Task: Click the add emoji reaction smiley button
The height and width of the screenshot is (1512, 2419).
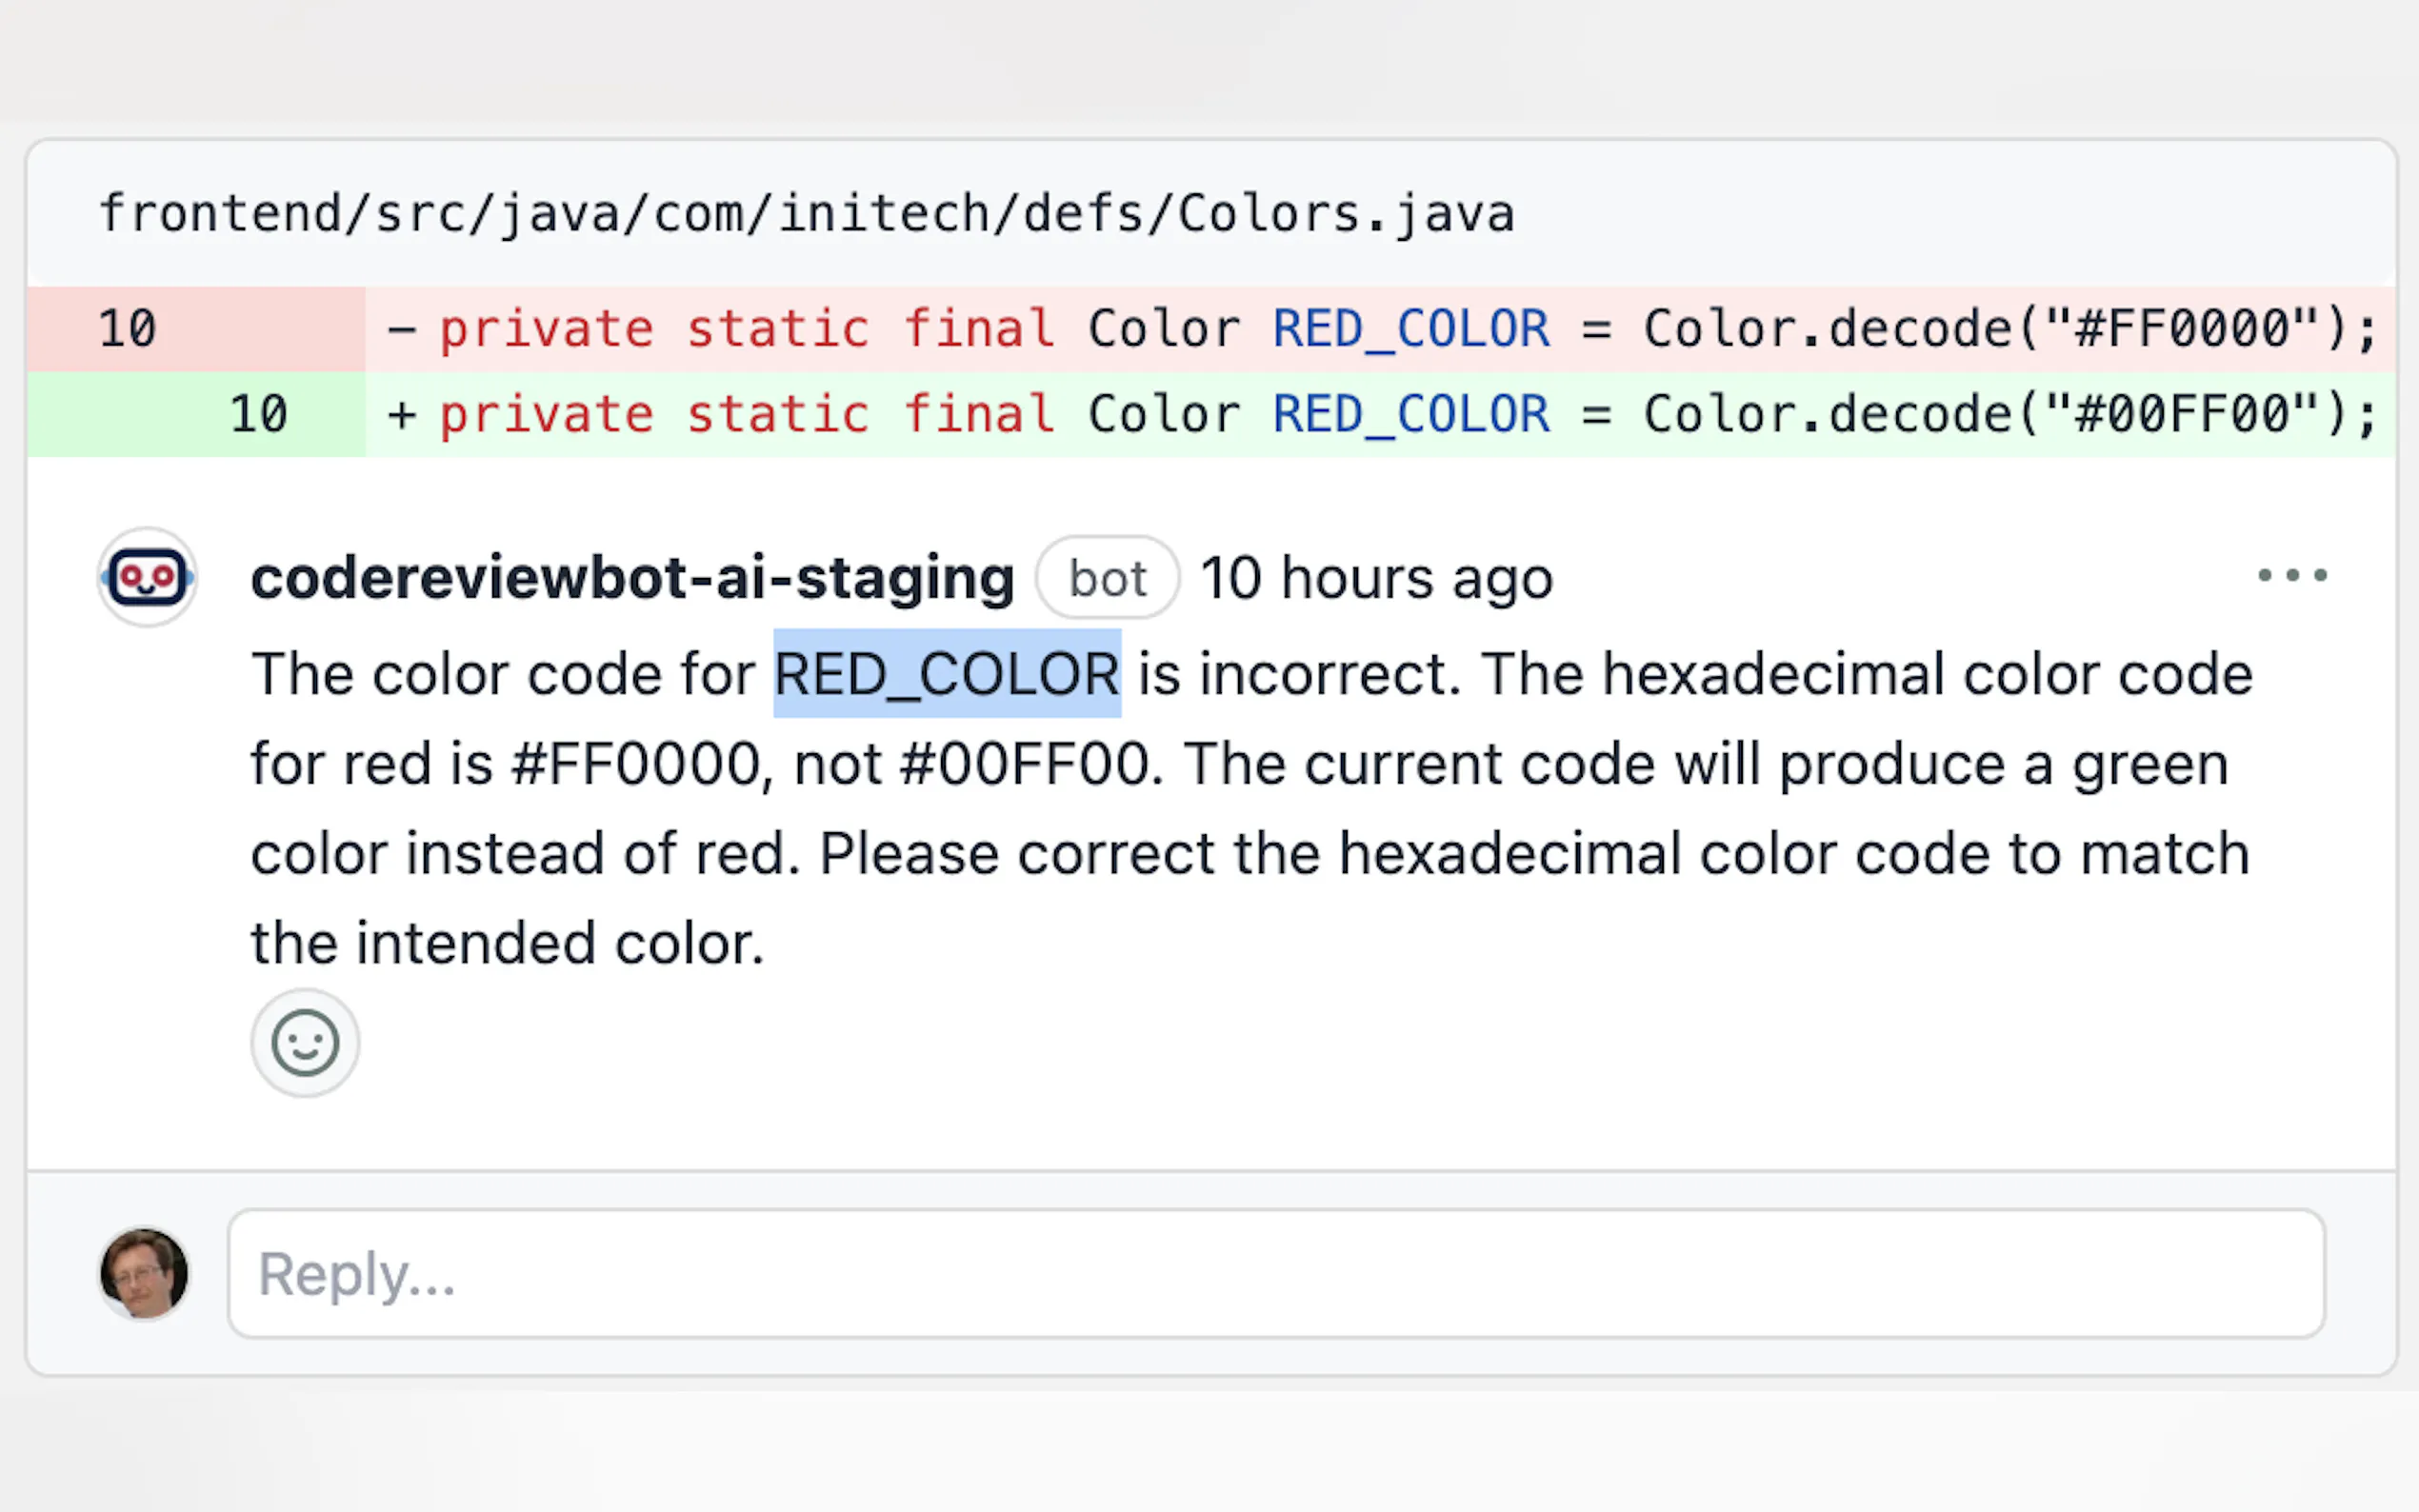Action: (305, 1043)
